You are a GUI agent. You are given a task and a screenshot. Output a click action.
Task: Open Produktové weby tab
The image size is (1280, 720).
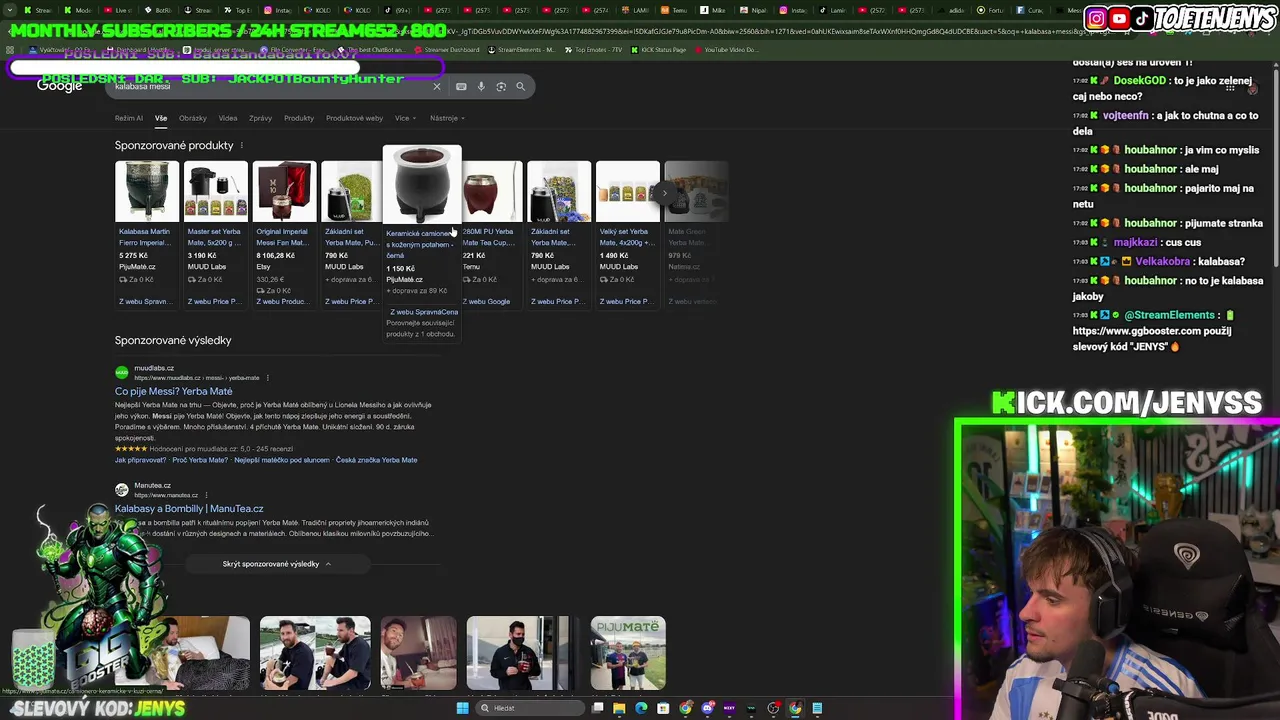tap(354, 118)
